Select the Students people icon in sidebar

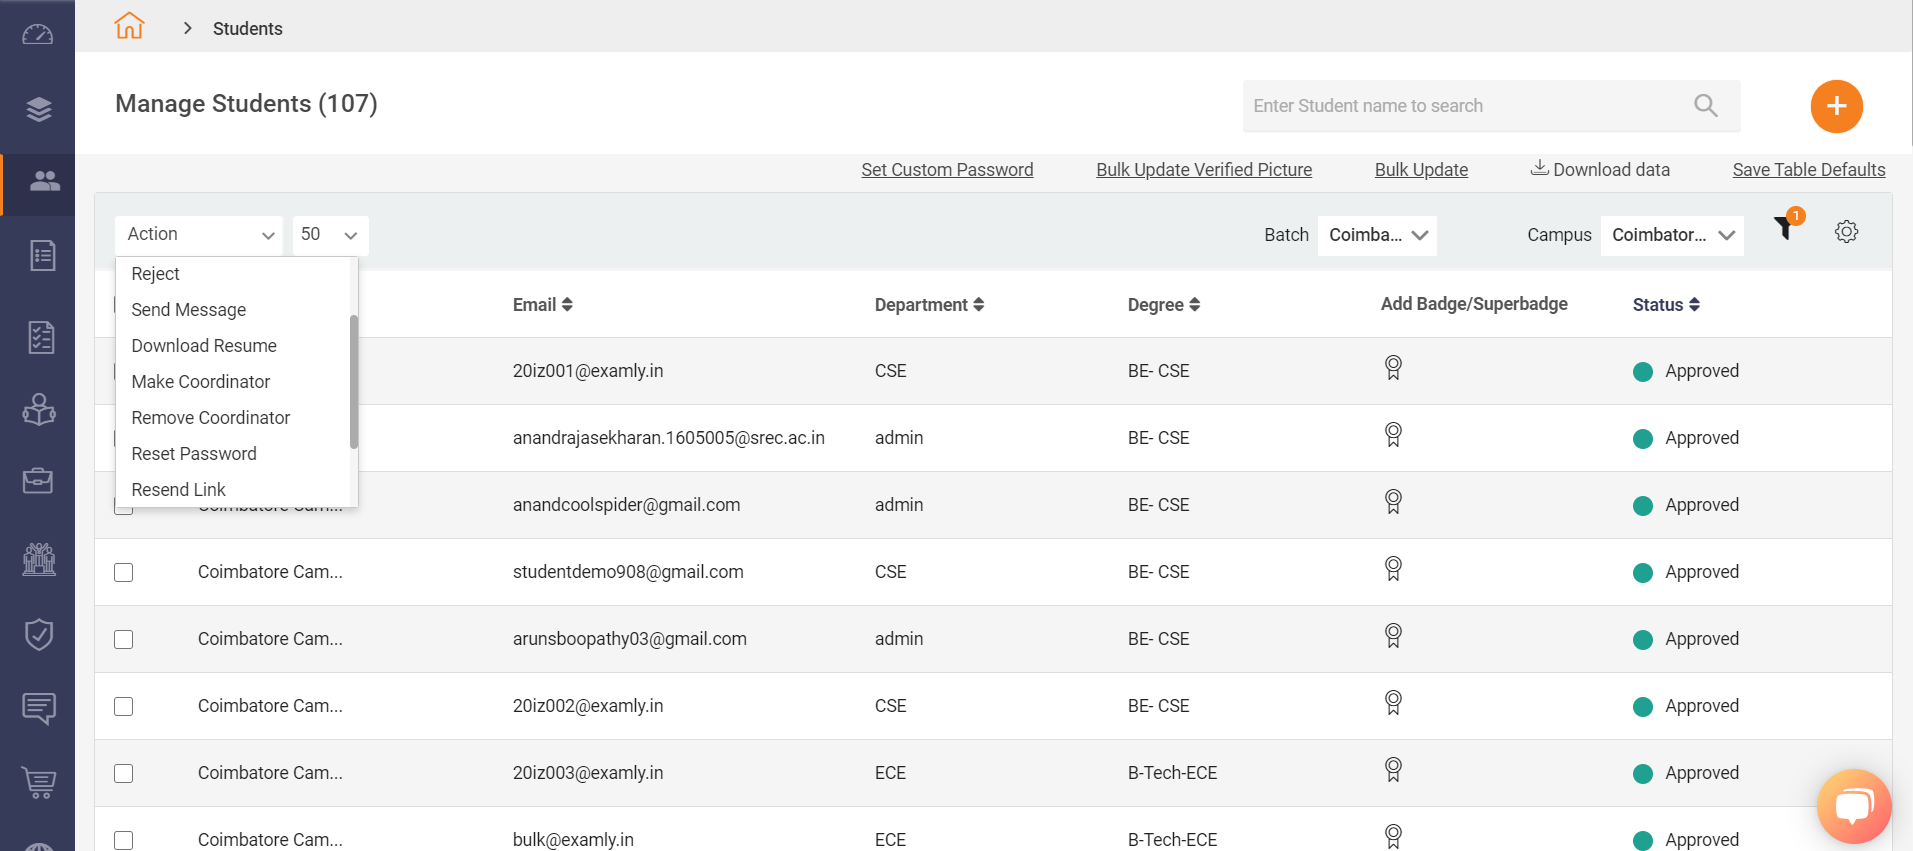(x=44, y=181)
